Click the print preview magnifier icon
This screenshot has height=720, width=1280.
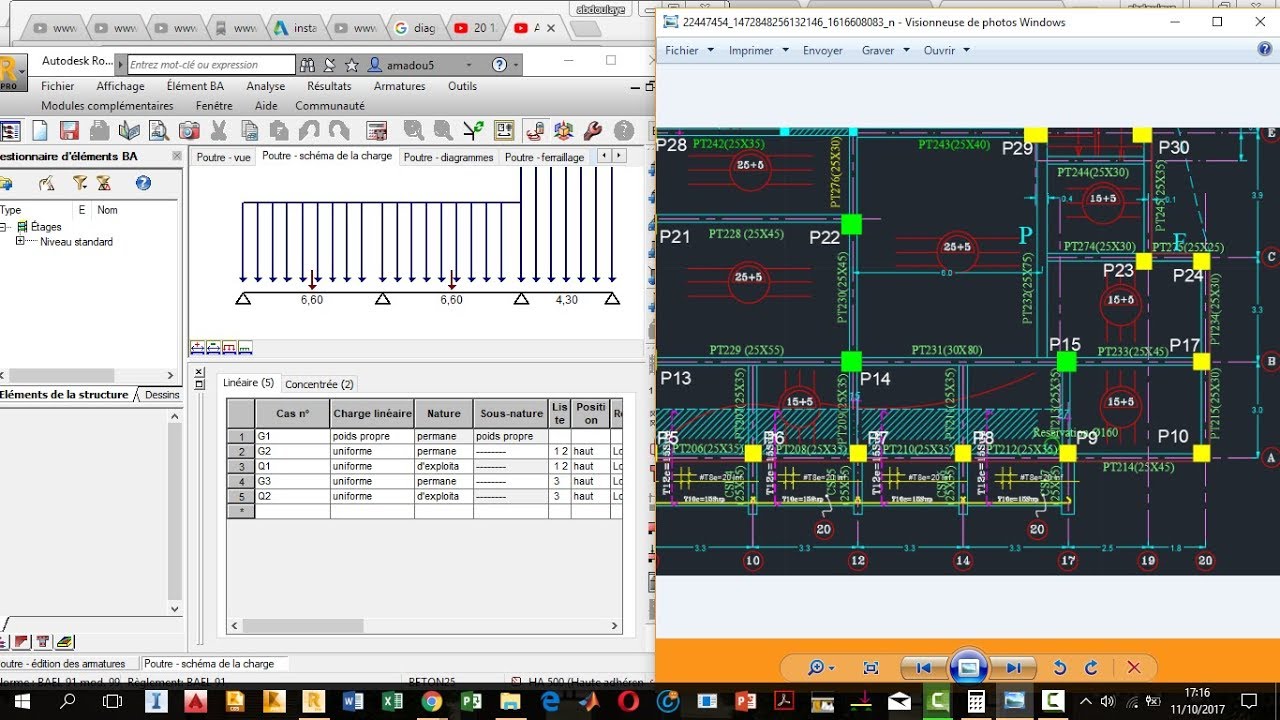(159, 131)
